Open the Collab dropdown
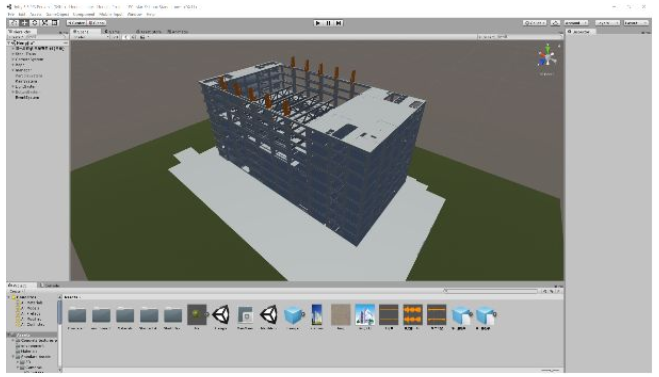The image size is (659, 377). pos(535,23)
